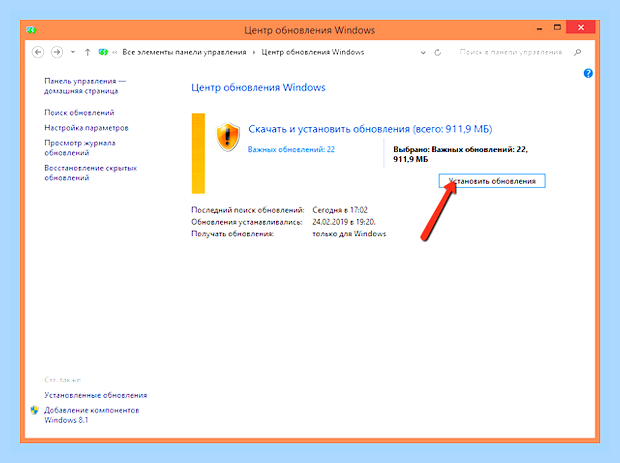
Task: Click 'Все элементы панели управления' breadcrumb
Action: click(x=184, y=52)
